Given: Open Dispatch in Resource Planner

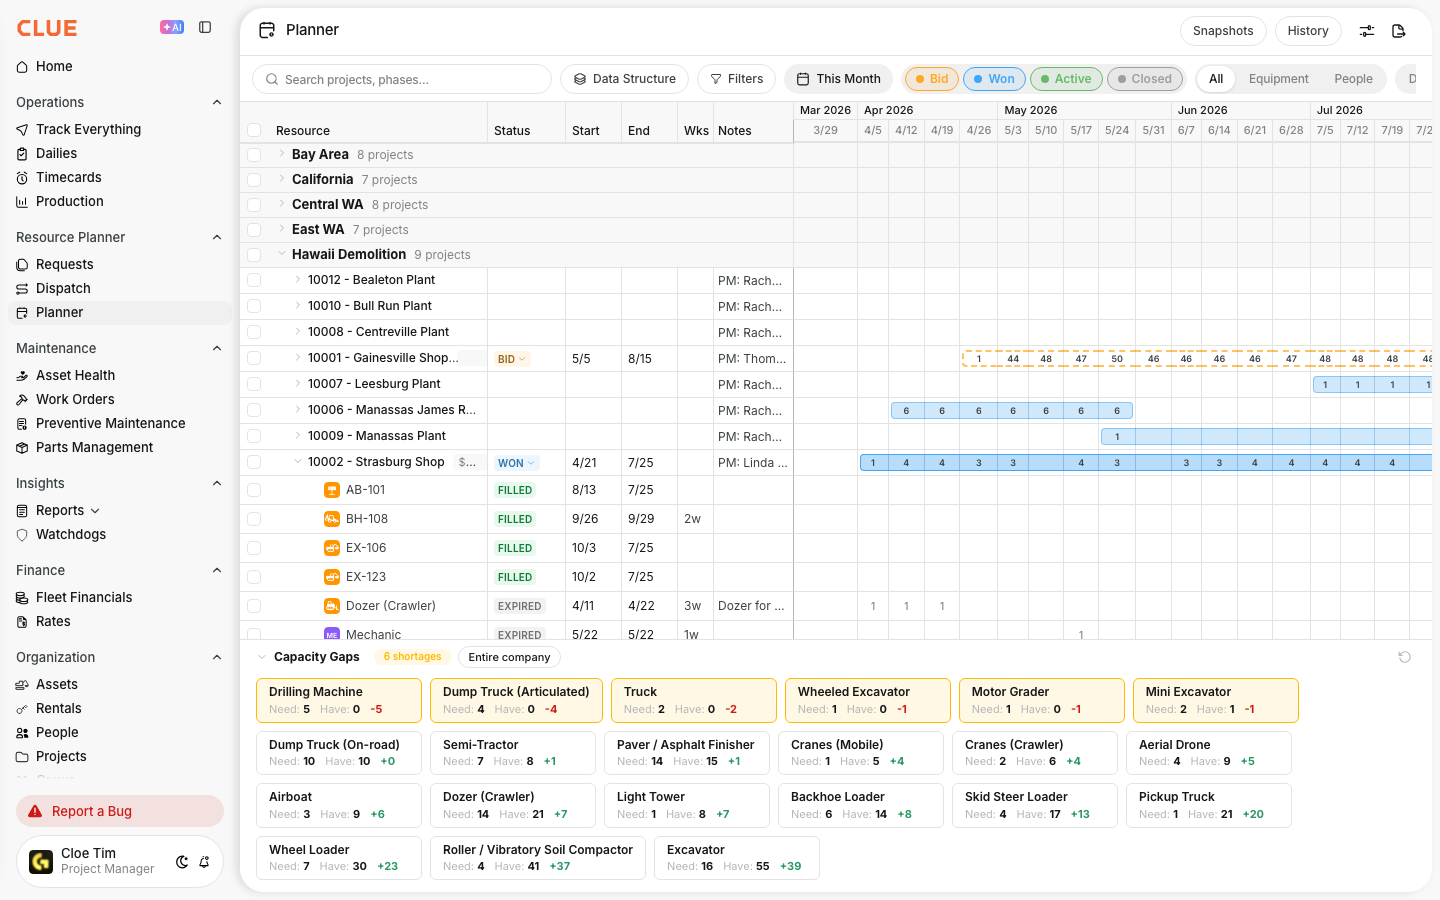Looking at the screenshot, I should click(63, 288).
